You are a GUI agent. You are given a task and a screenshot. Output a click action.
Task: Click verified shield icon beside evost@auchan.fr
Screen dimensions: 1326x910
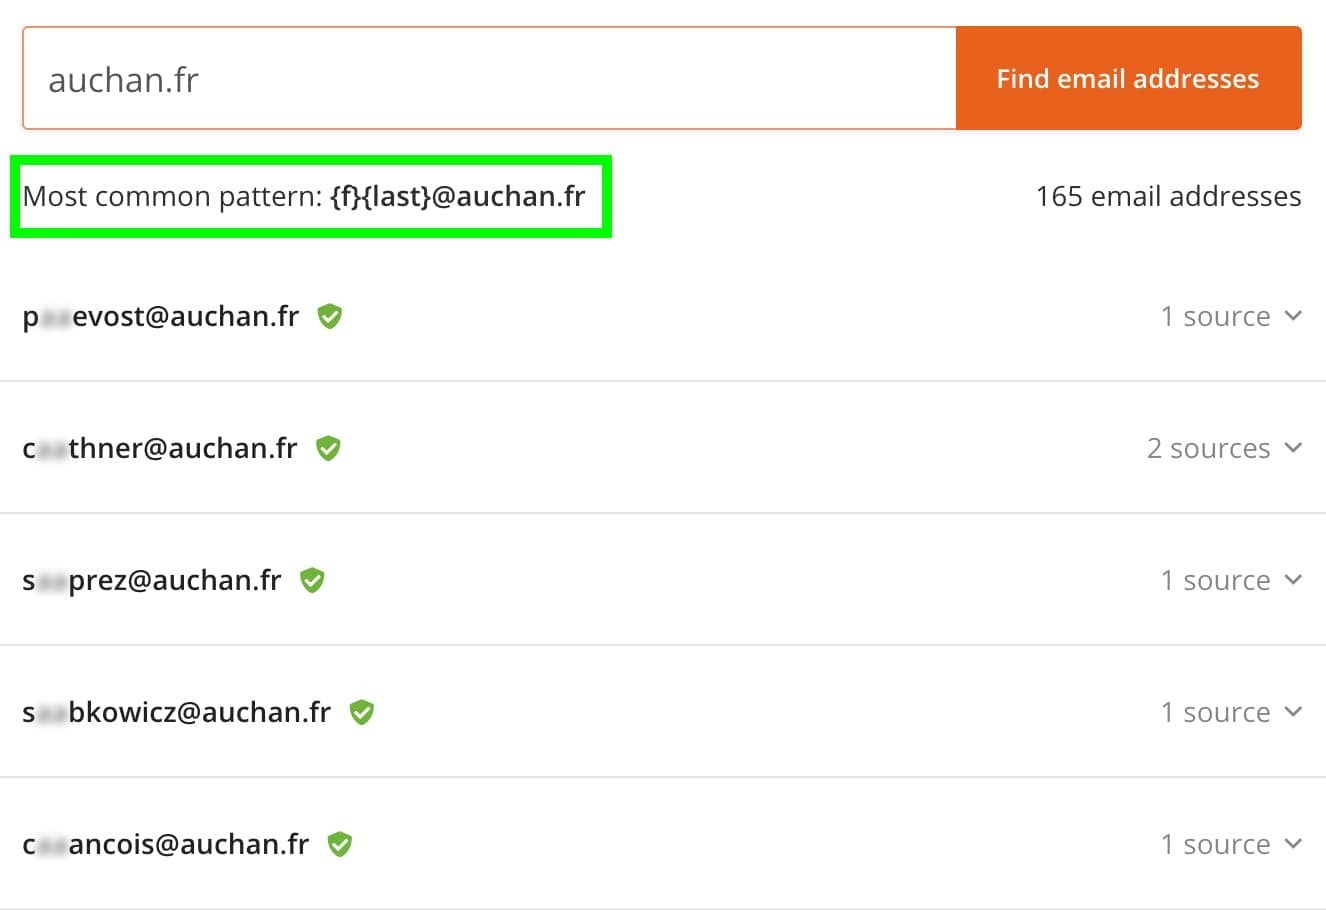point(329,317)
